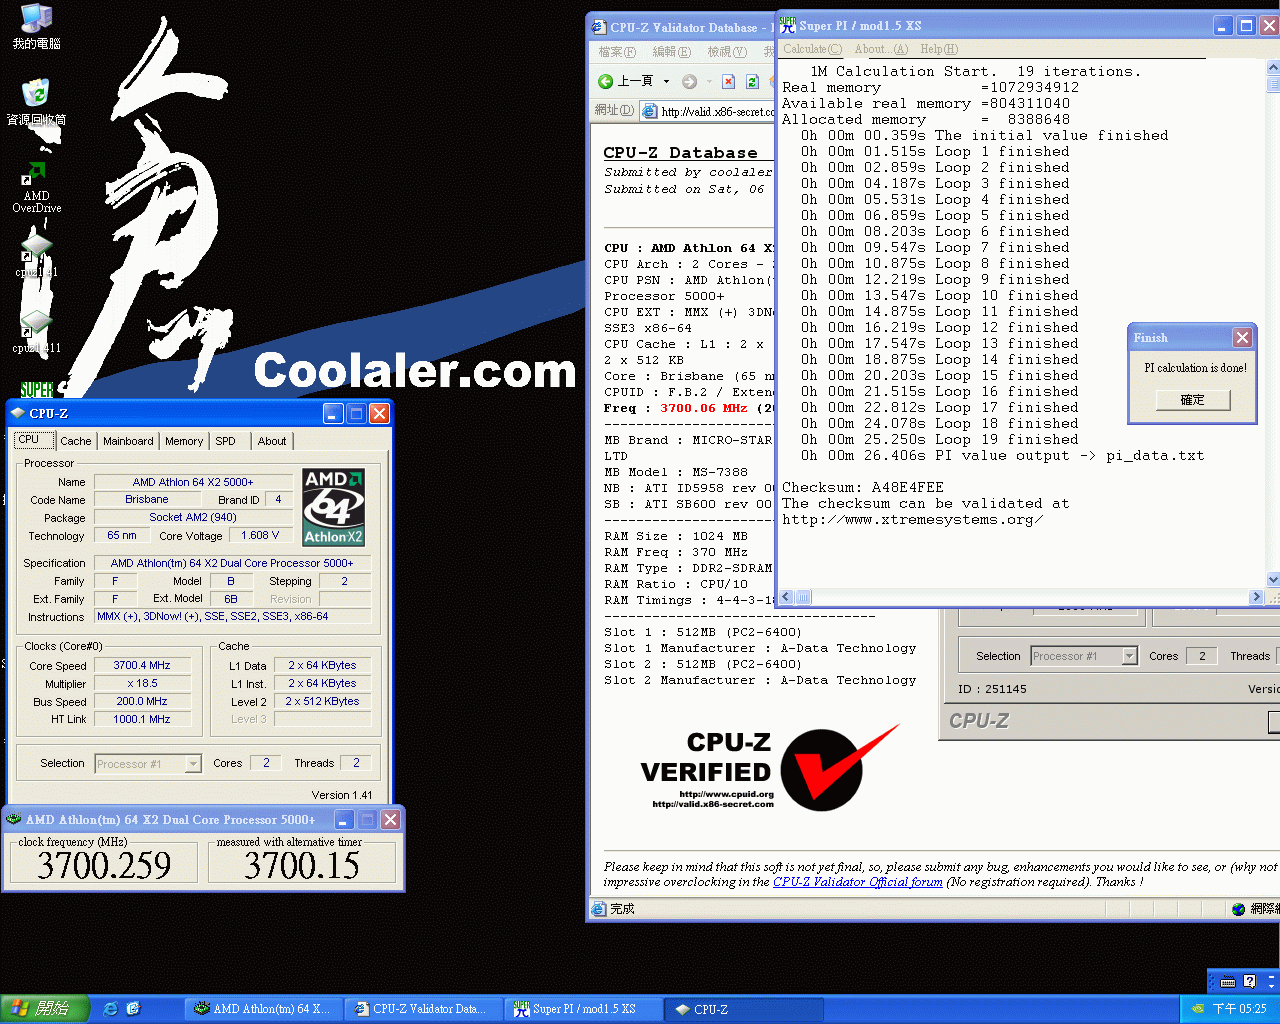Screen dimensions: 1280x1024
Task: Click the Super PI horizontal scrollbar thumb
Action: point(804,597)
